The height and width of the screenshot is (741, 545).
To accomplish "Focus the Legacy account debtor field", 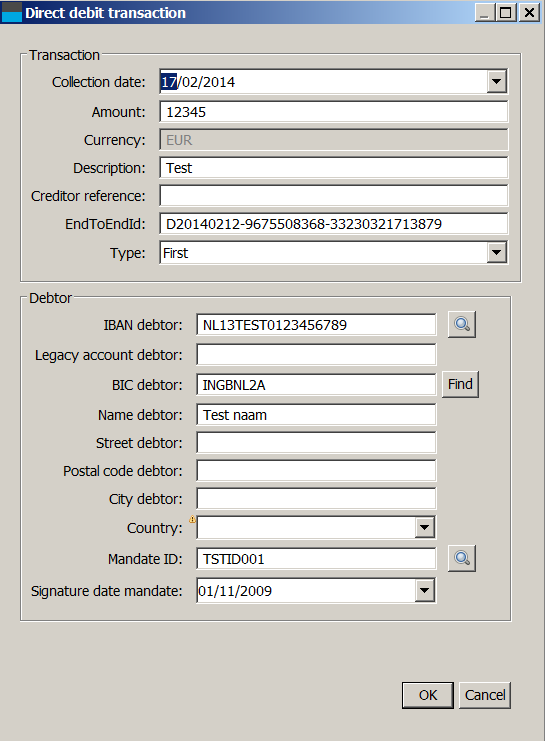I will (x=316, y=354).
